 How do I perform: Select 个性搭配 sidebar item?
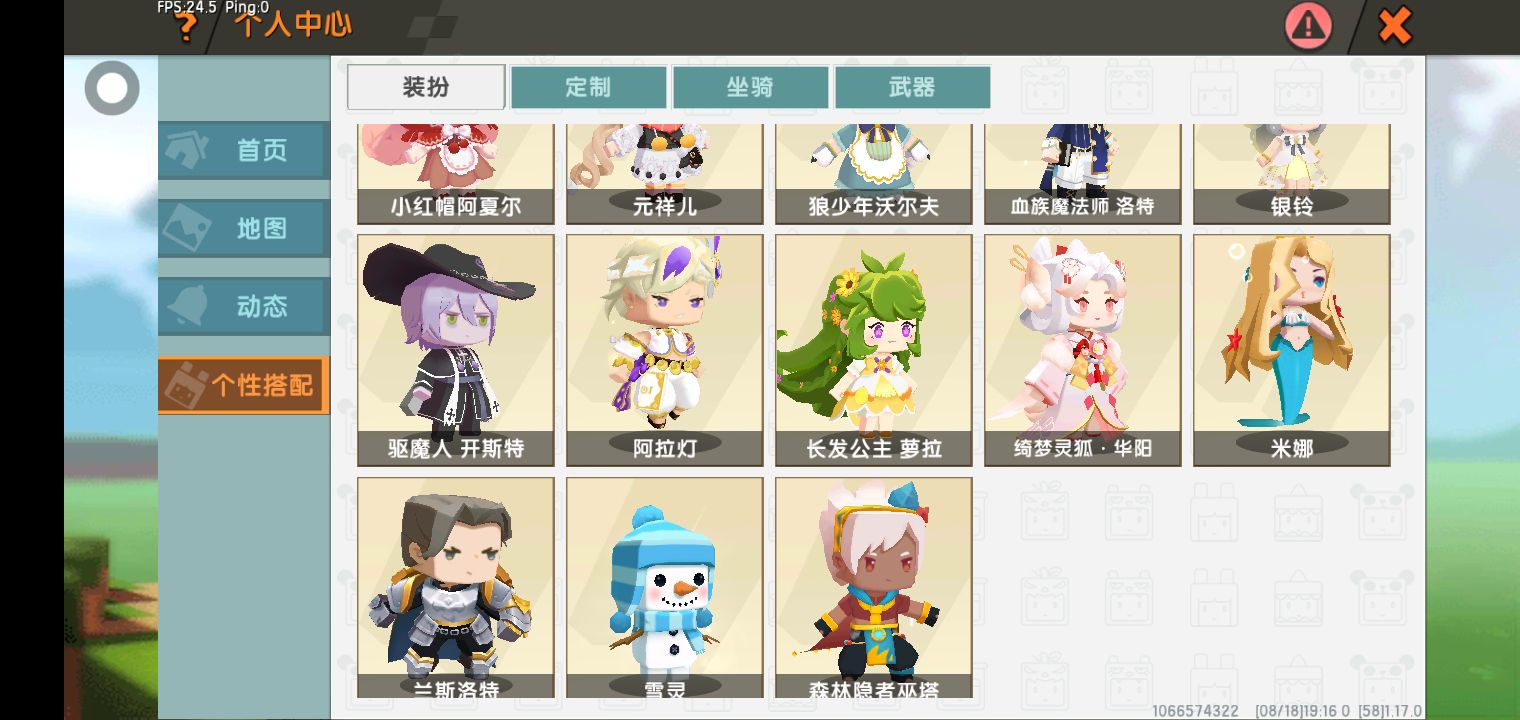(244, 385)
